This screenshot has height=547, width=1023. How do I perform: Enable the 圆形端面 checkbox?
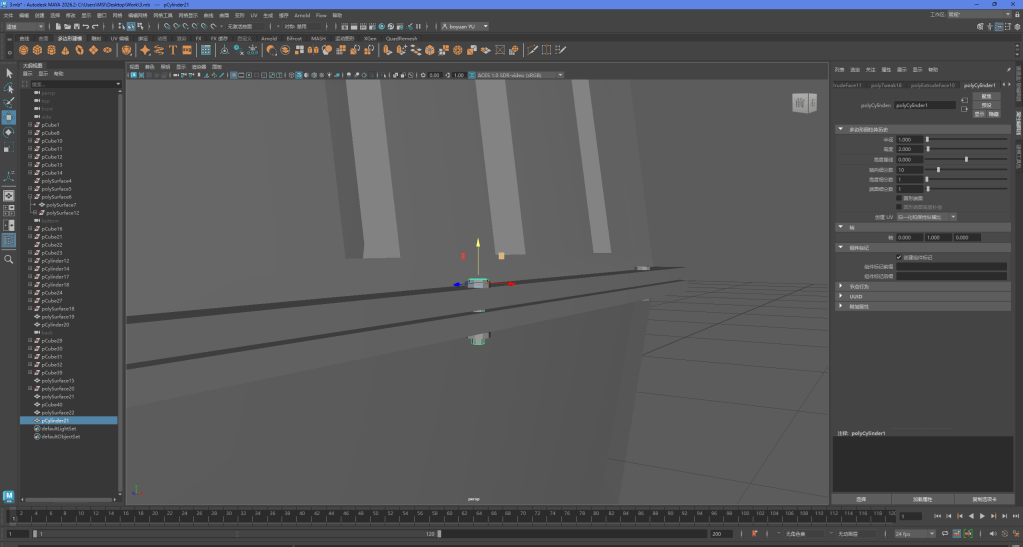[x=898, y=198]
